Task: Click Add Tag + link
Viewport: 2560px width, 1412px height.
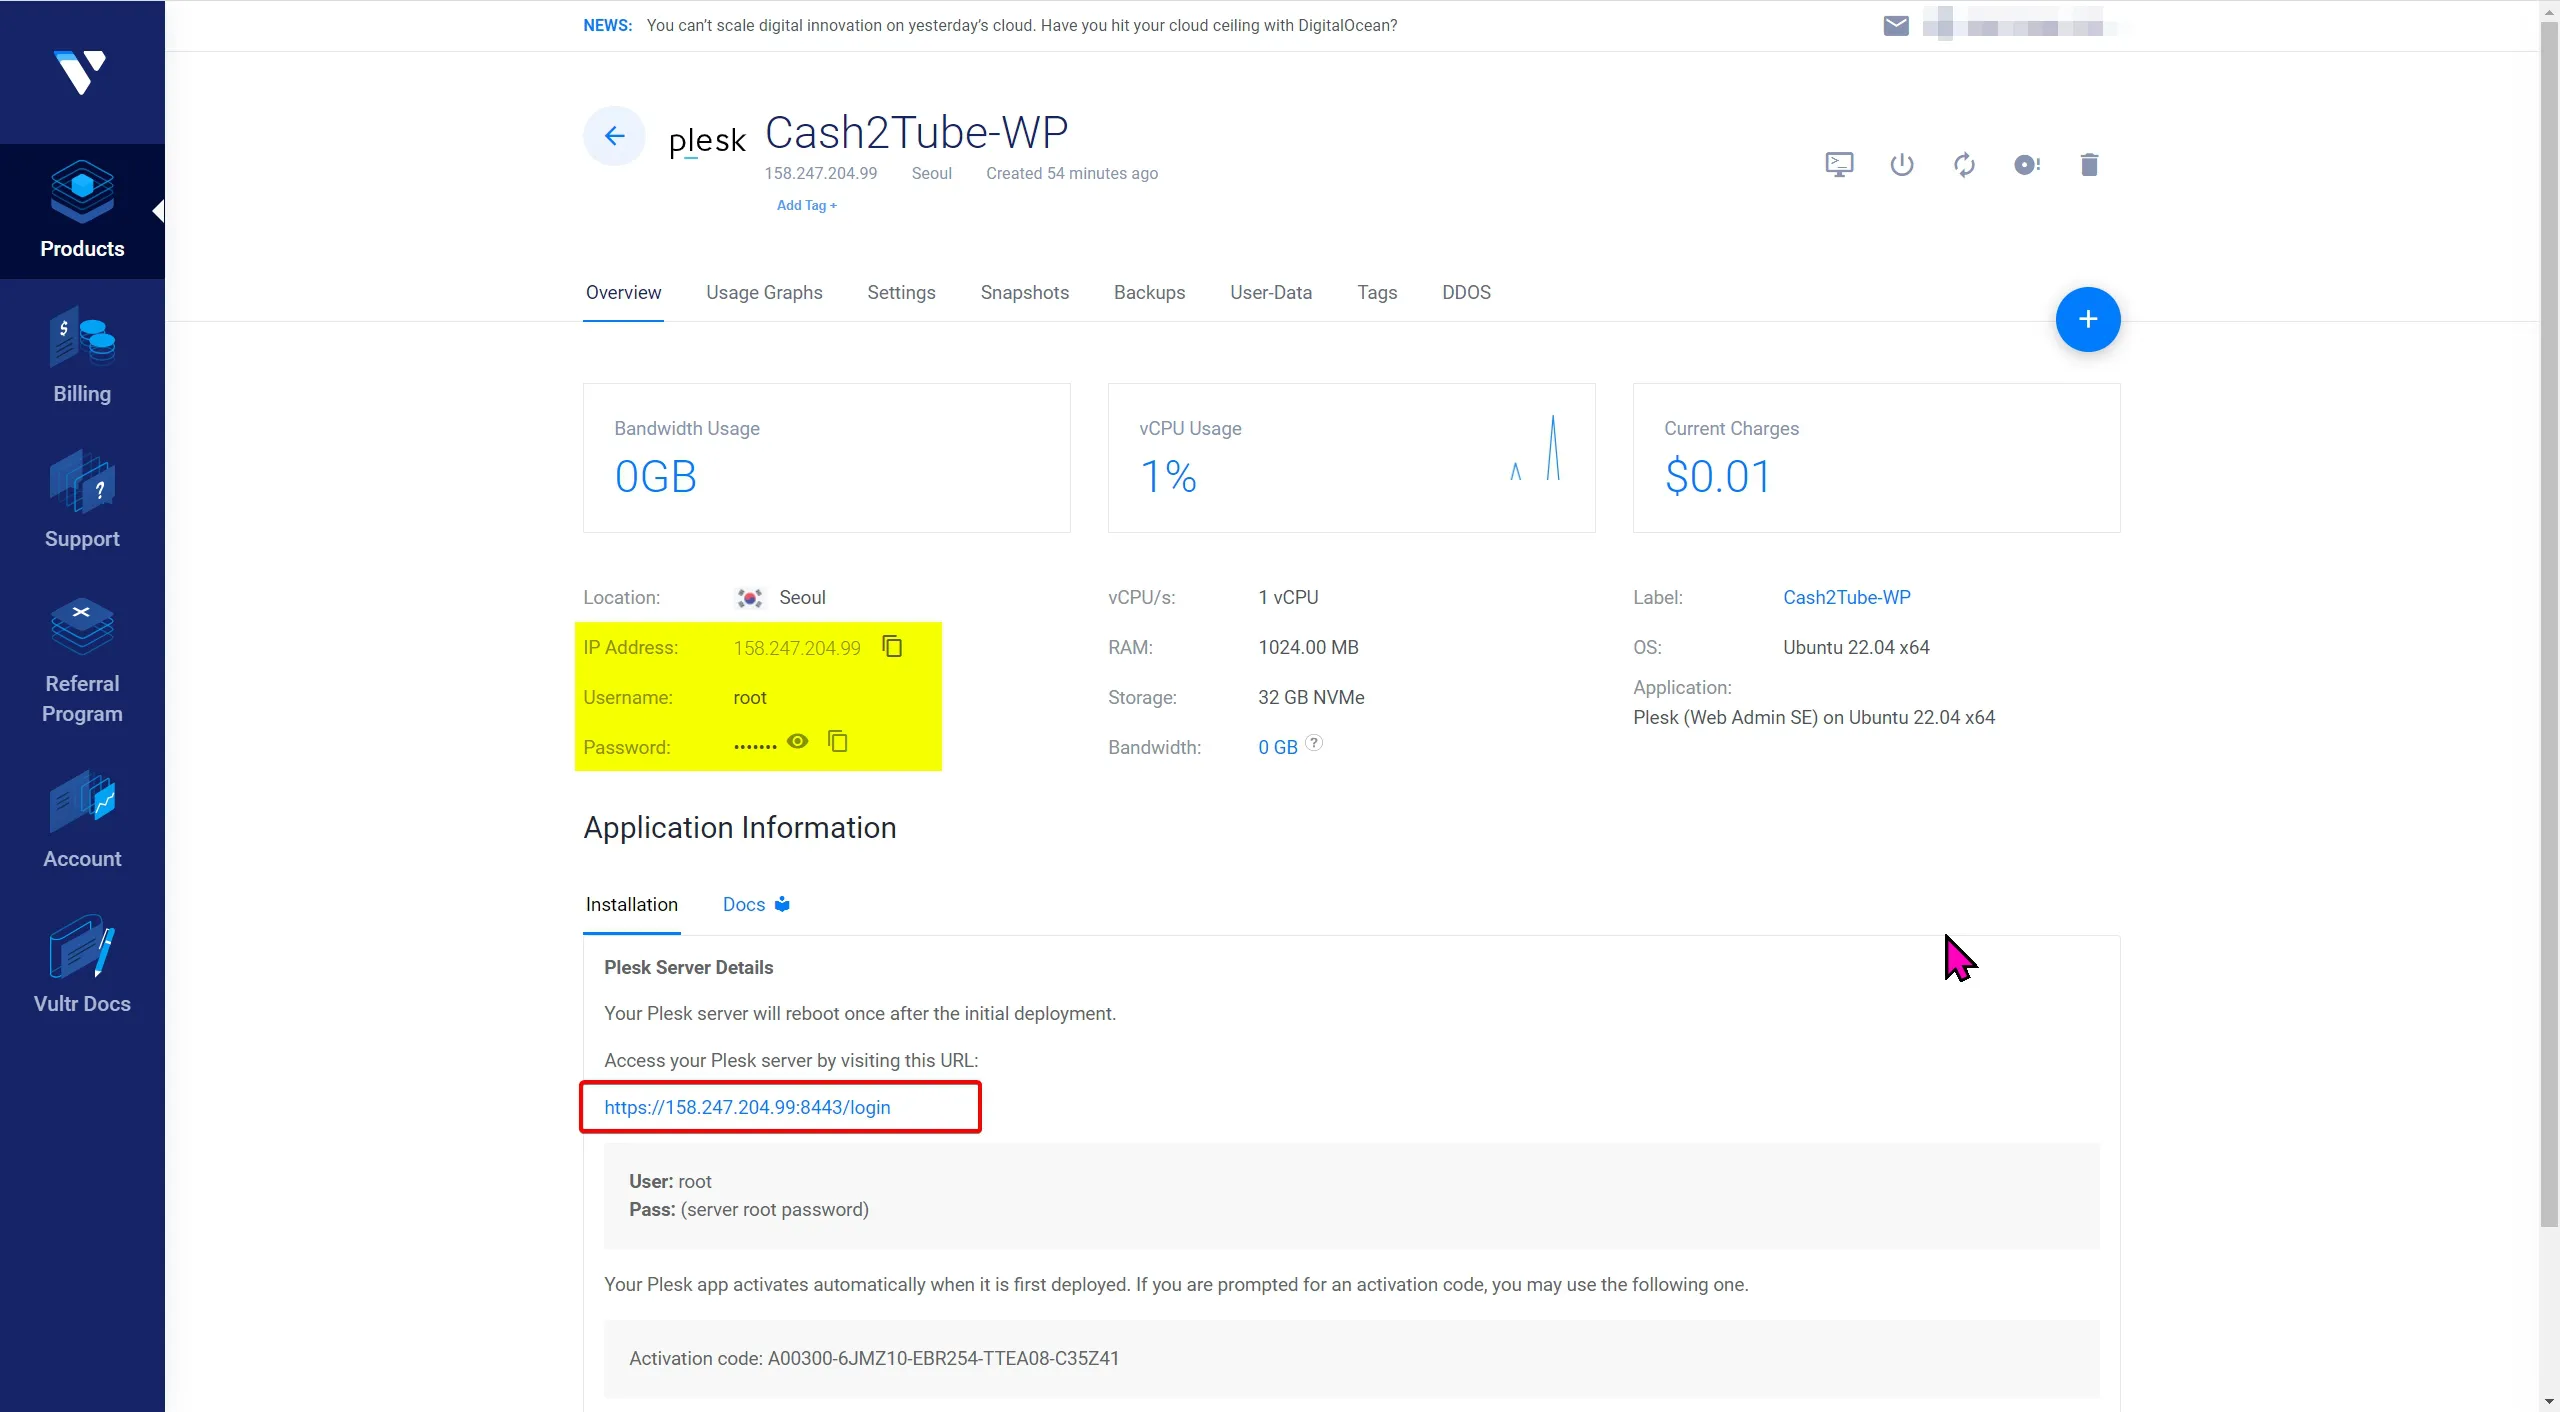Action: [806, 206]
